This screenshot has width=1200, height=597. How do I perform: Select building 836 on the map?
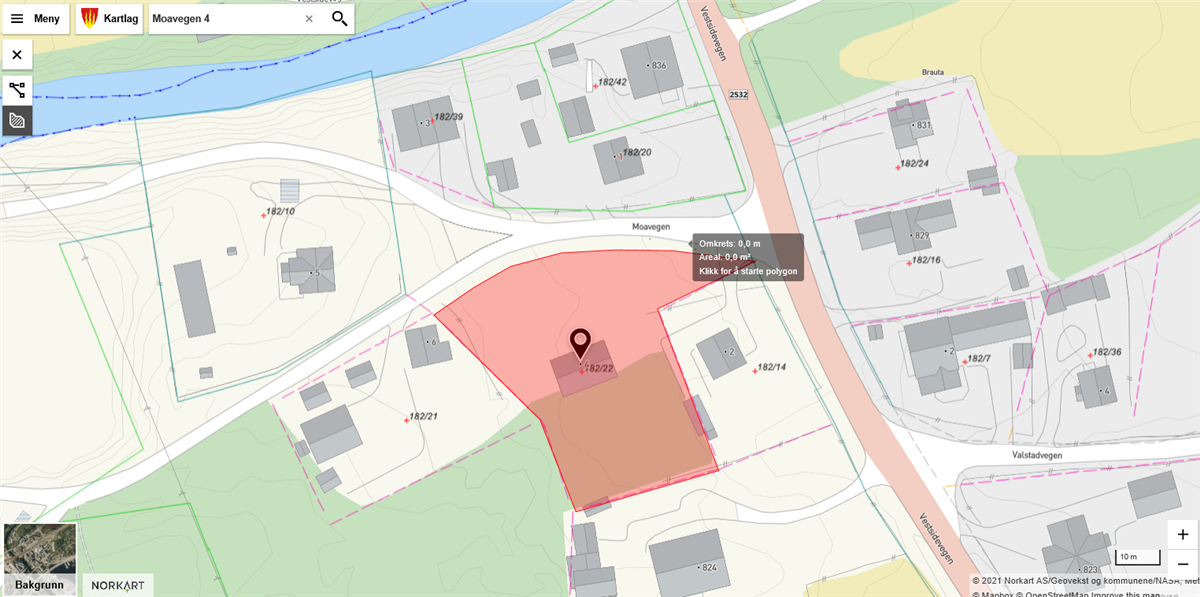651,66
